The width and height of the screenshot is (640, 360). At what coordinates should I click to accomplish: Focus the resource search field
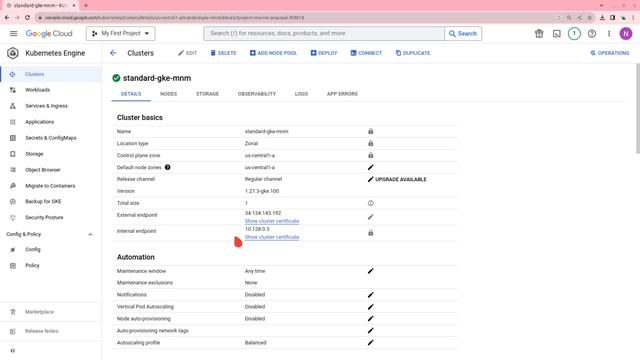(324, 33)
